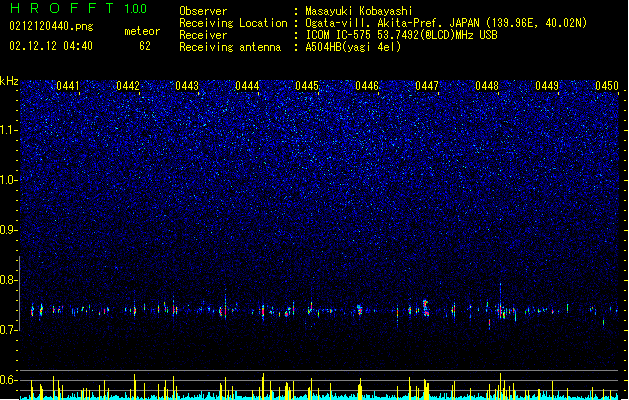Viewport: 629px width, 400px height.
Task: Click the 0441 time marker
Action: 68,86
